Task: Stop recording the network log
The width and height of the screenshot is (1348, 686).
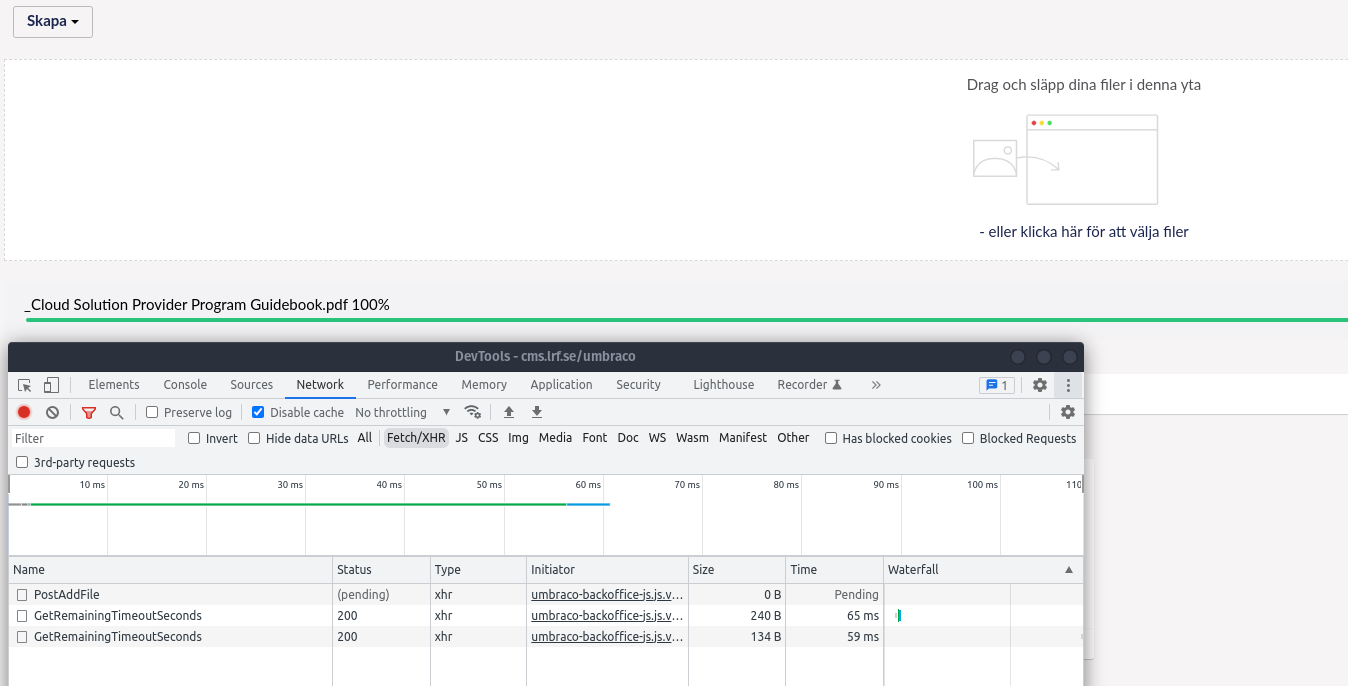Action: coord(23,411)
